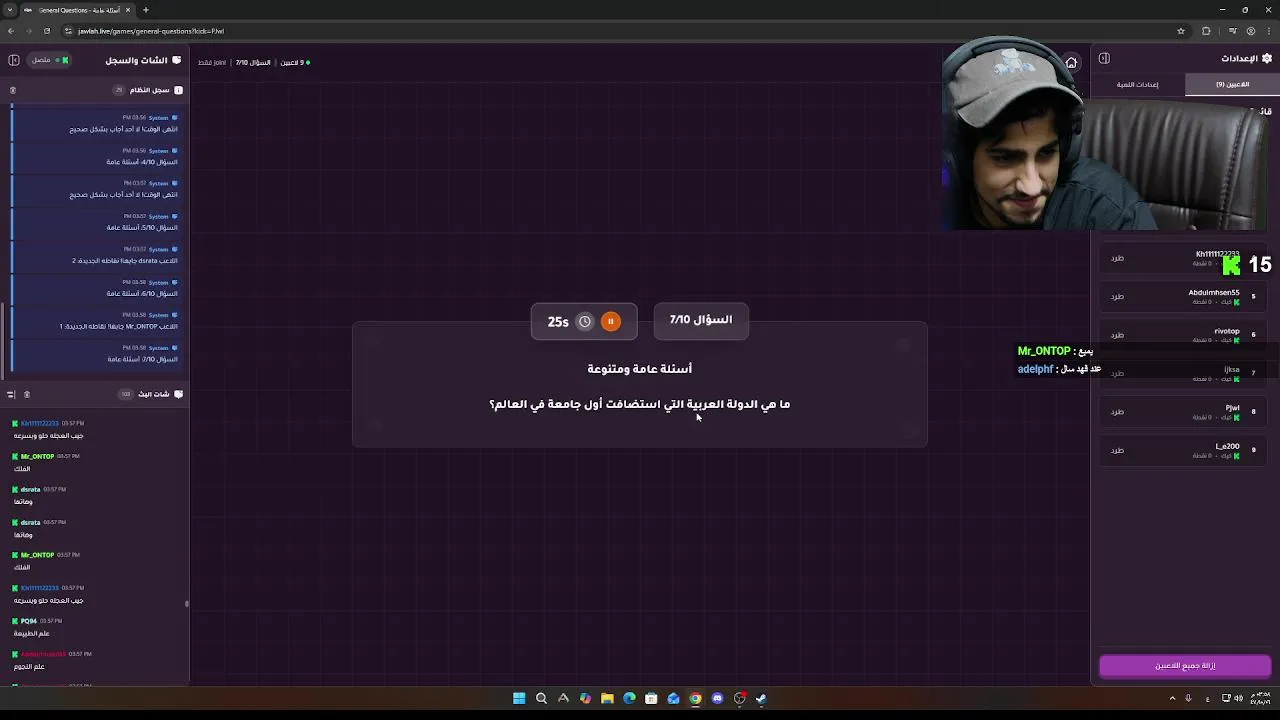The image size is (1280, 720).
Task: Open a new browser tab
Action: point(145,10)
